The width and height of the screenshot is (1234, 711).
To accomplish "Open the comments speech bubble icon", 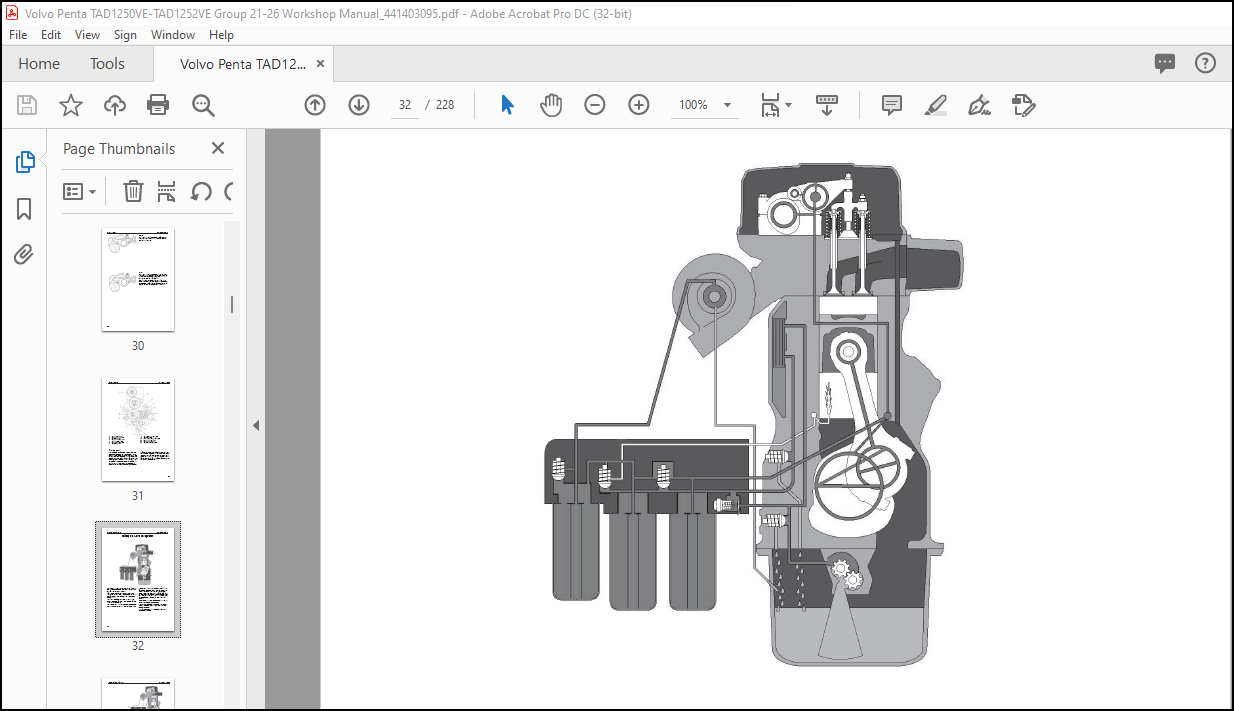I will pyautogui.click(x=1165, y=64).
